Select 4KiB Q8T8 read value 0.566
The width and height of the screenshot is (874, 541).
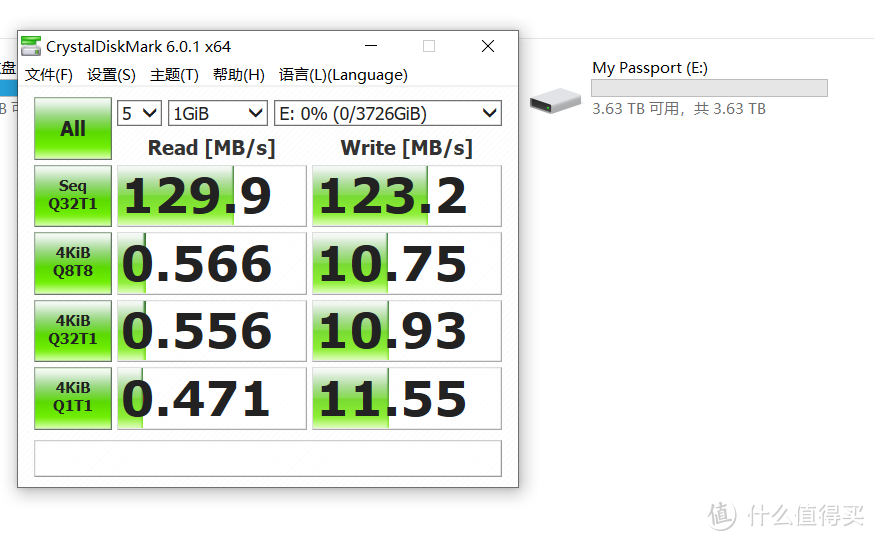coord(212,263)
